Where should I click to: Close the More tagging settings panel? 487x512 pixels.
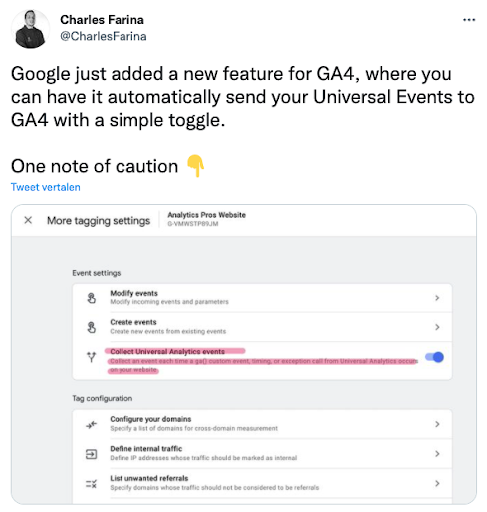click(28, 220)
